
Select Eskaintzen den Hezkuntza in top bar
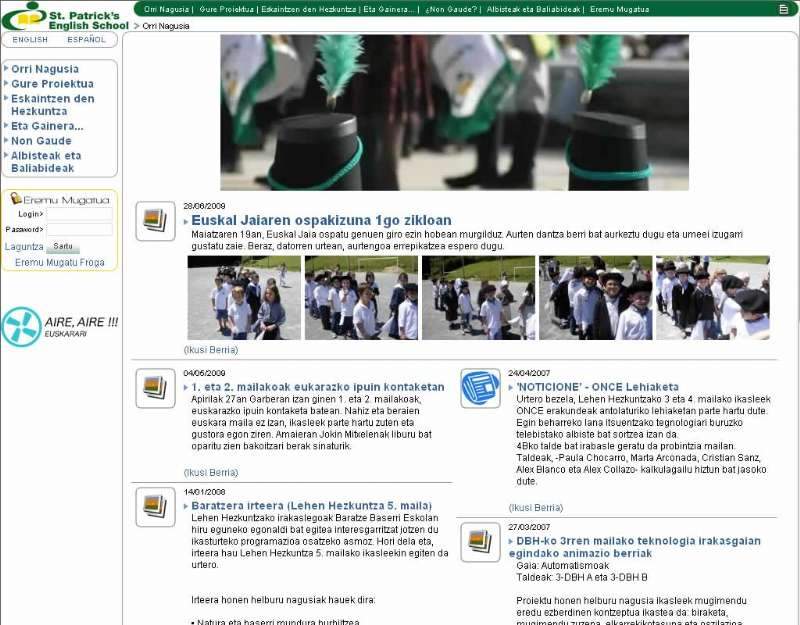(309, 9)
